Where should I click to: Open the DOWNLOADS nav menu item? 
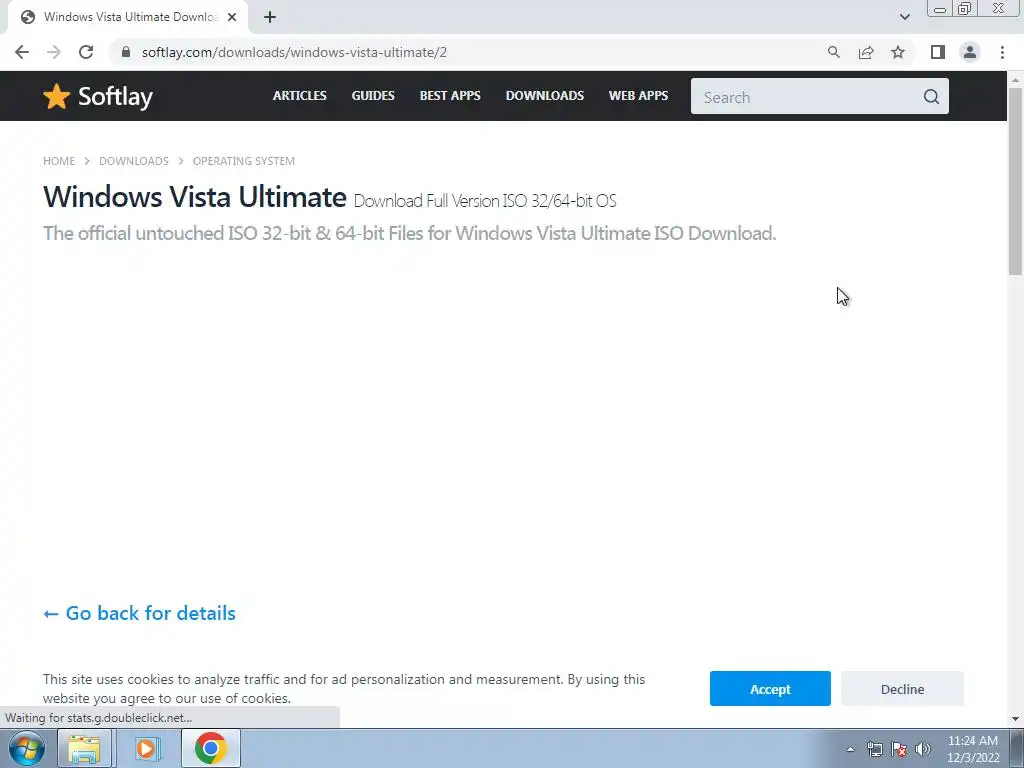[x=545, y=95]
